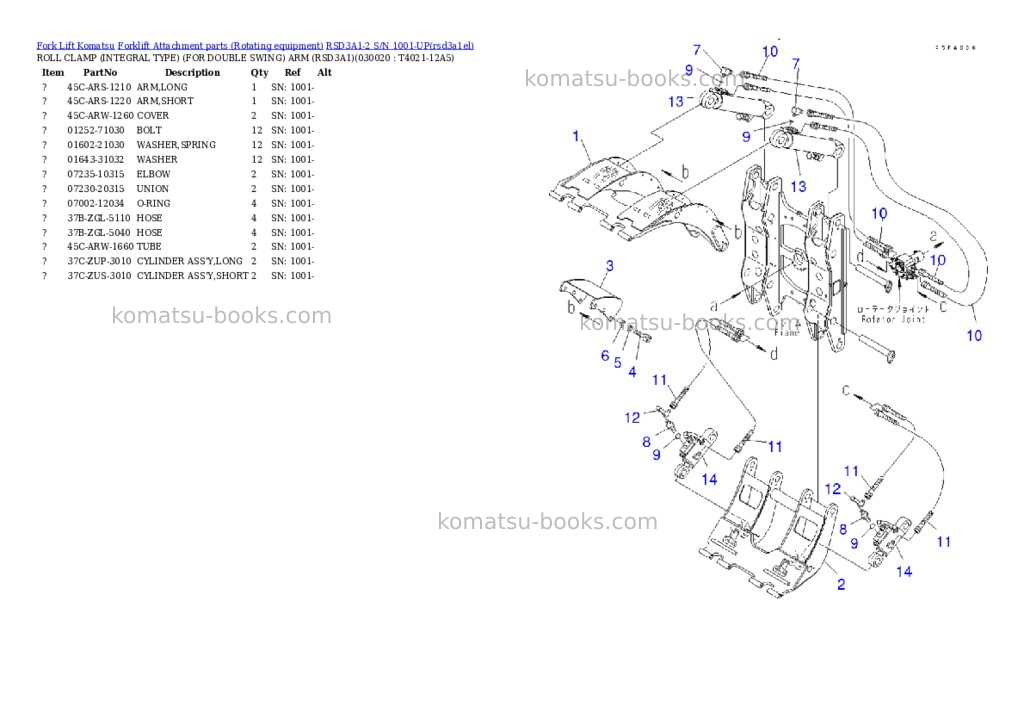
Task: Click the CYLINDER ASS'Y,LONG description
Action: click(189, 261)
